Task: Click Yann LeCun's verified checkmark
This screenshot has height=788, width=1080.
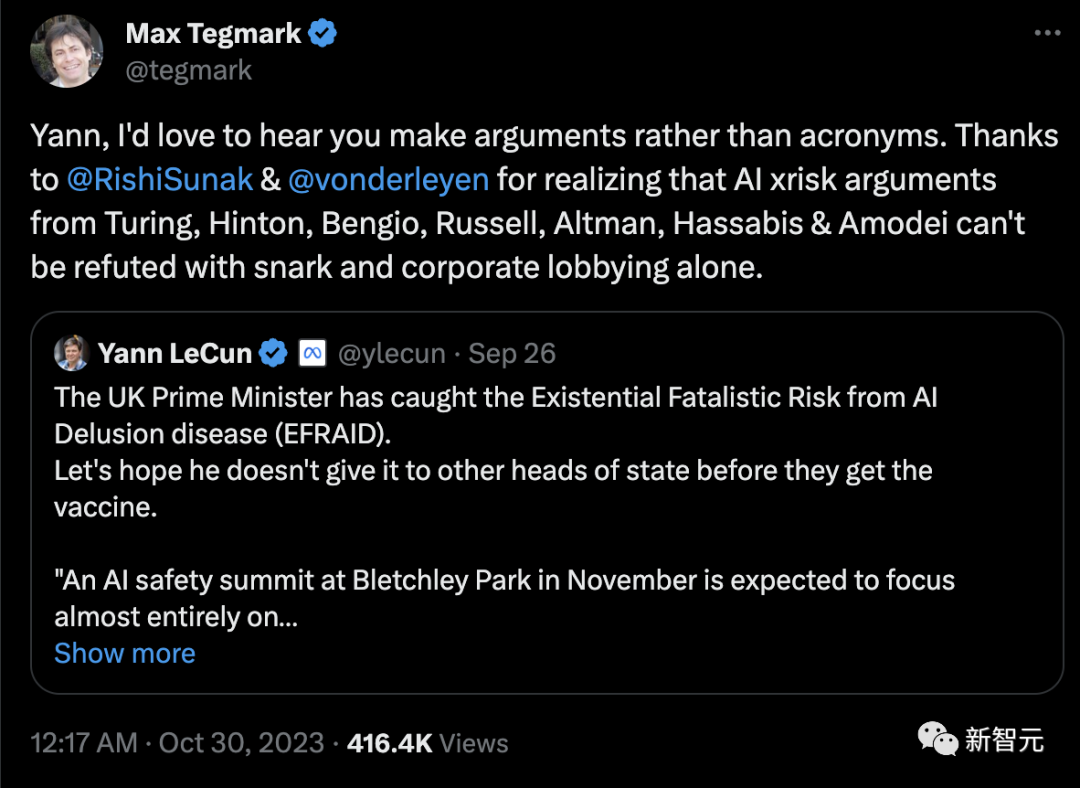Action: tap(272, 353)
